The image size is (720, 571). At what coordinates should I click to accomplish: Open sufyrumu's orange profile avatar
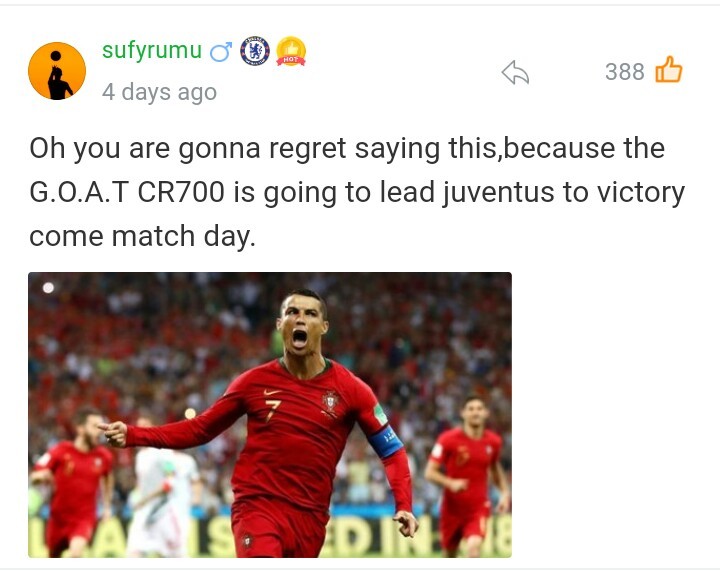(57, 71)
